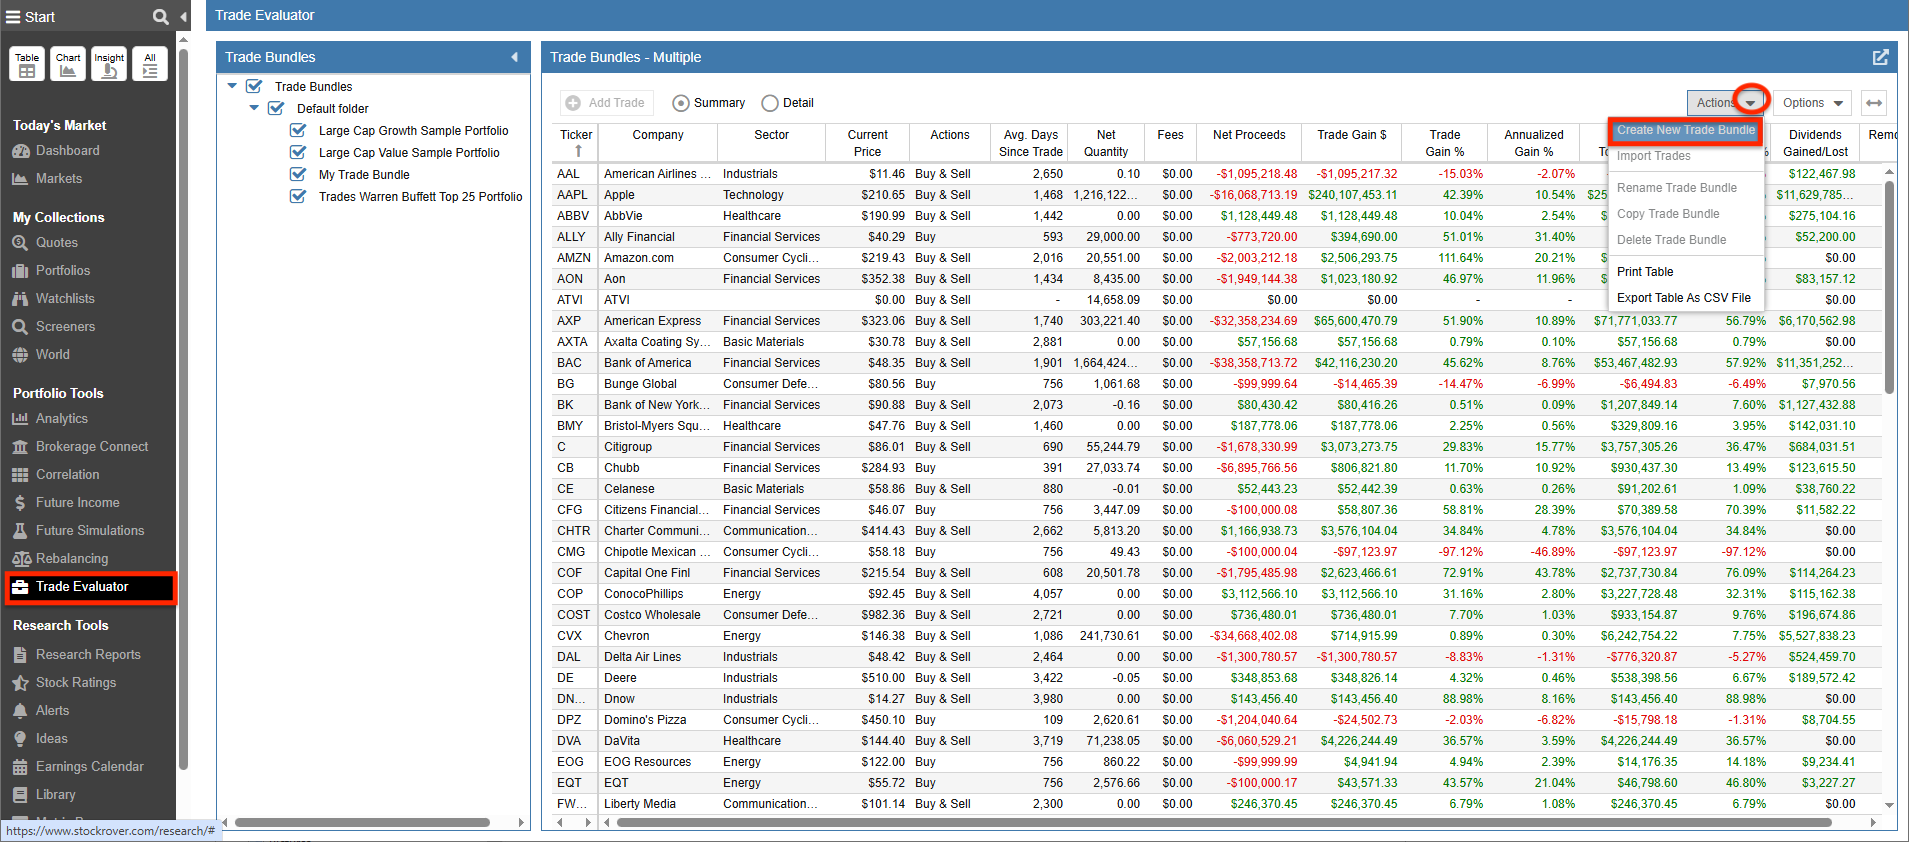Go to Dashboard
1913x842 pixels.
click(x=67, y=151)
